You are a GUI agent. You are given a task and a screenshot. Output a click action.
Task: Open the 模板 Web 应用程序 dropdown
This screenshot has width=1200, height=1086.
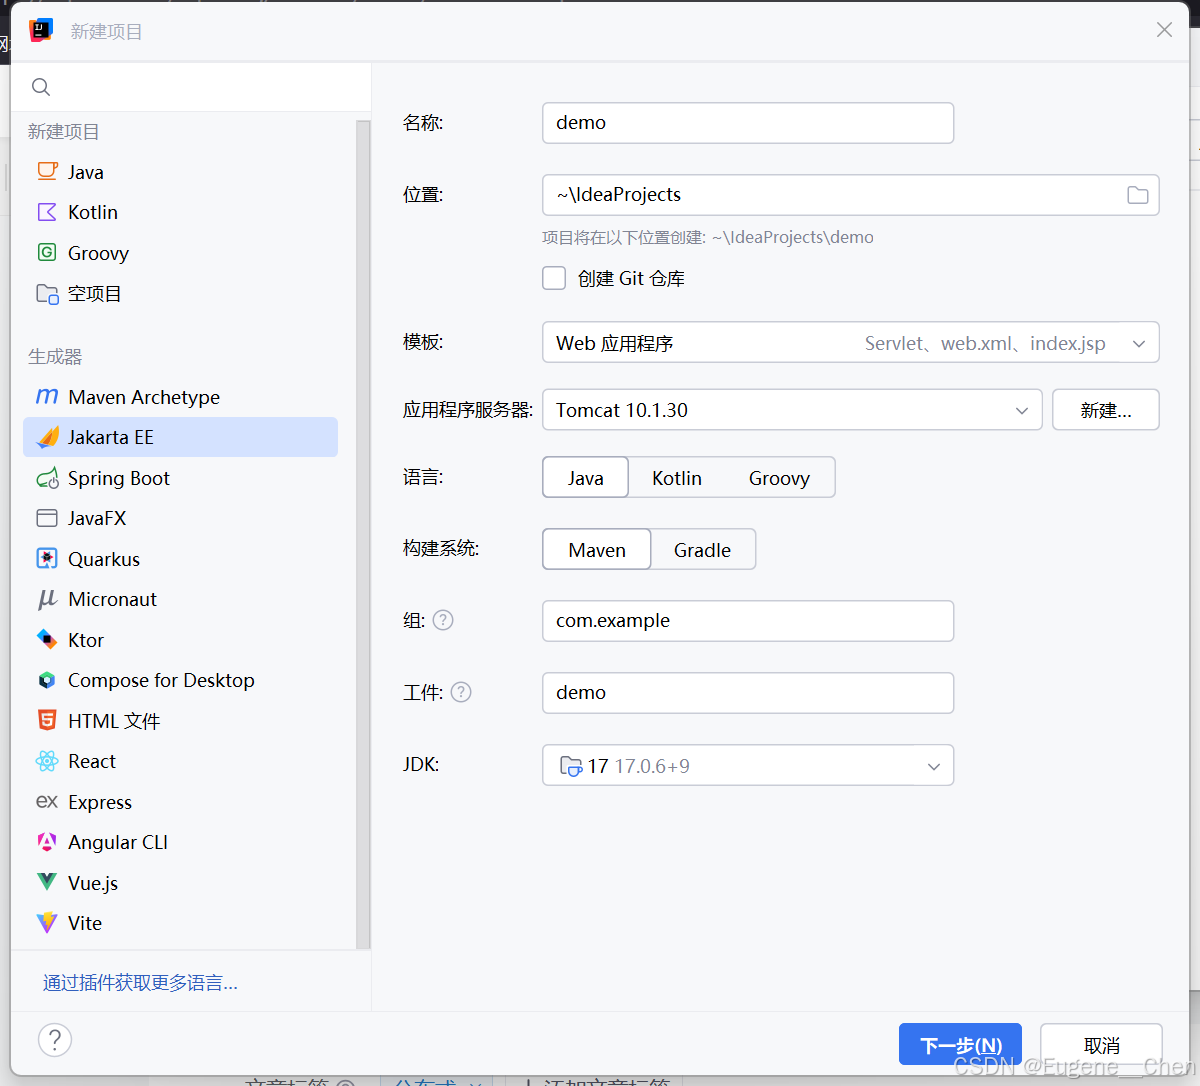tap(851, 342)
